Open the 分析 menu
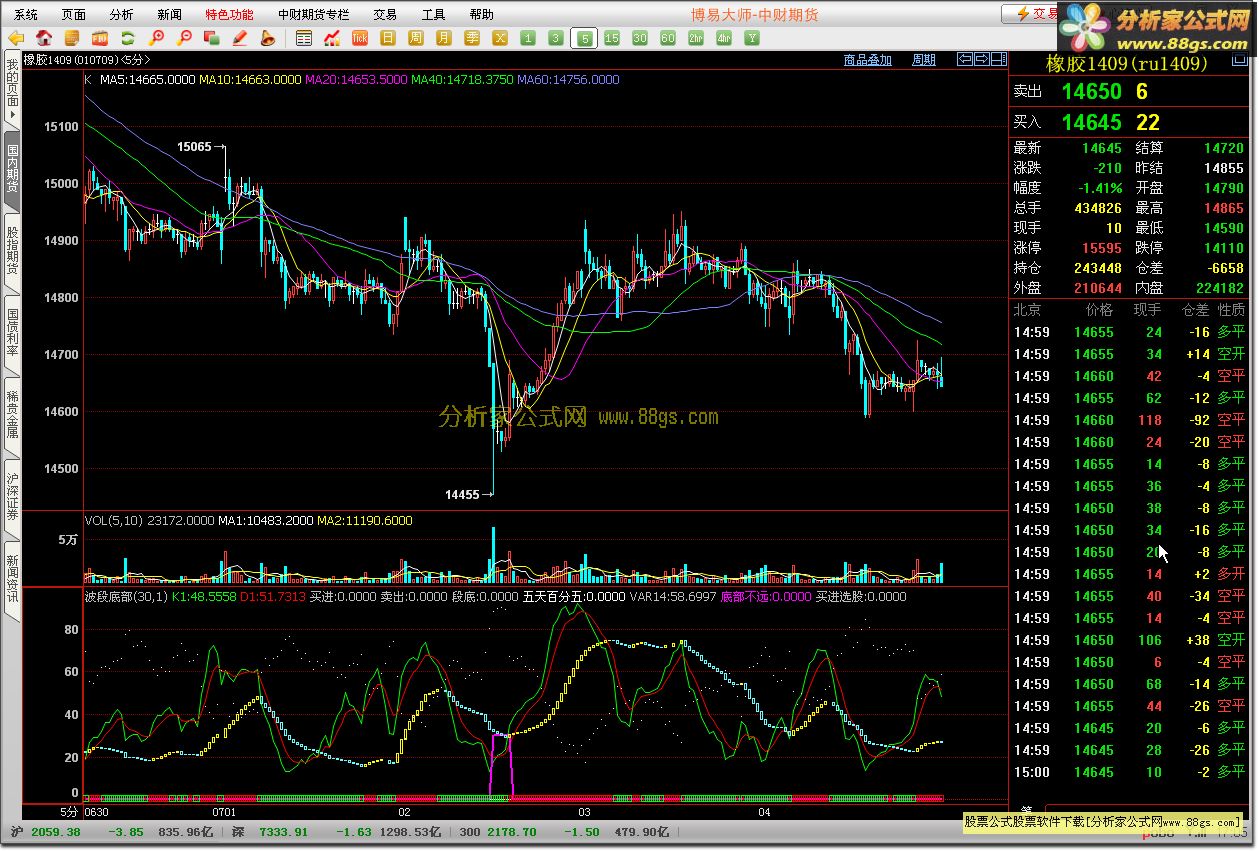The width and height of the screenshot is (1259, 851). coord(121,14)
